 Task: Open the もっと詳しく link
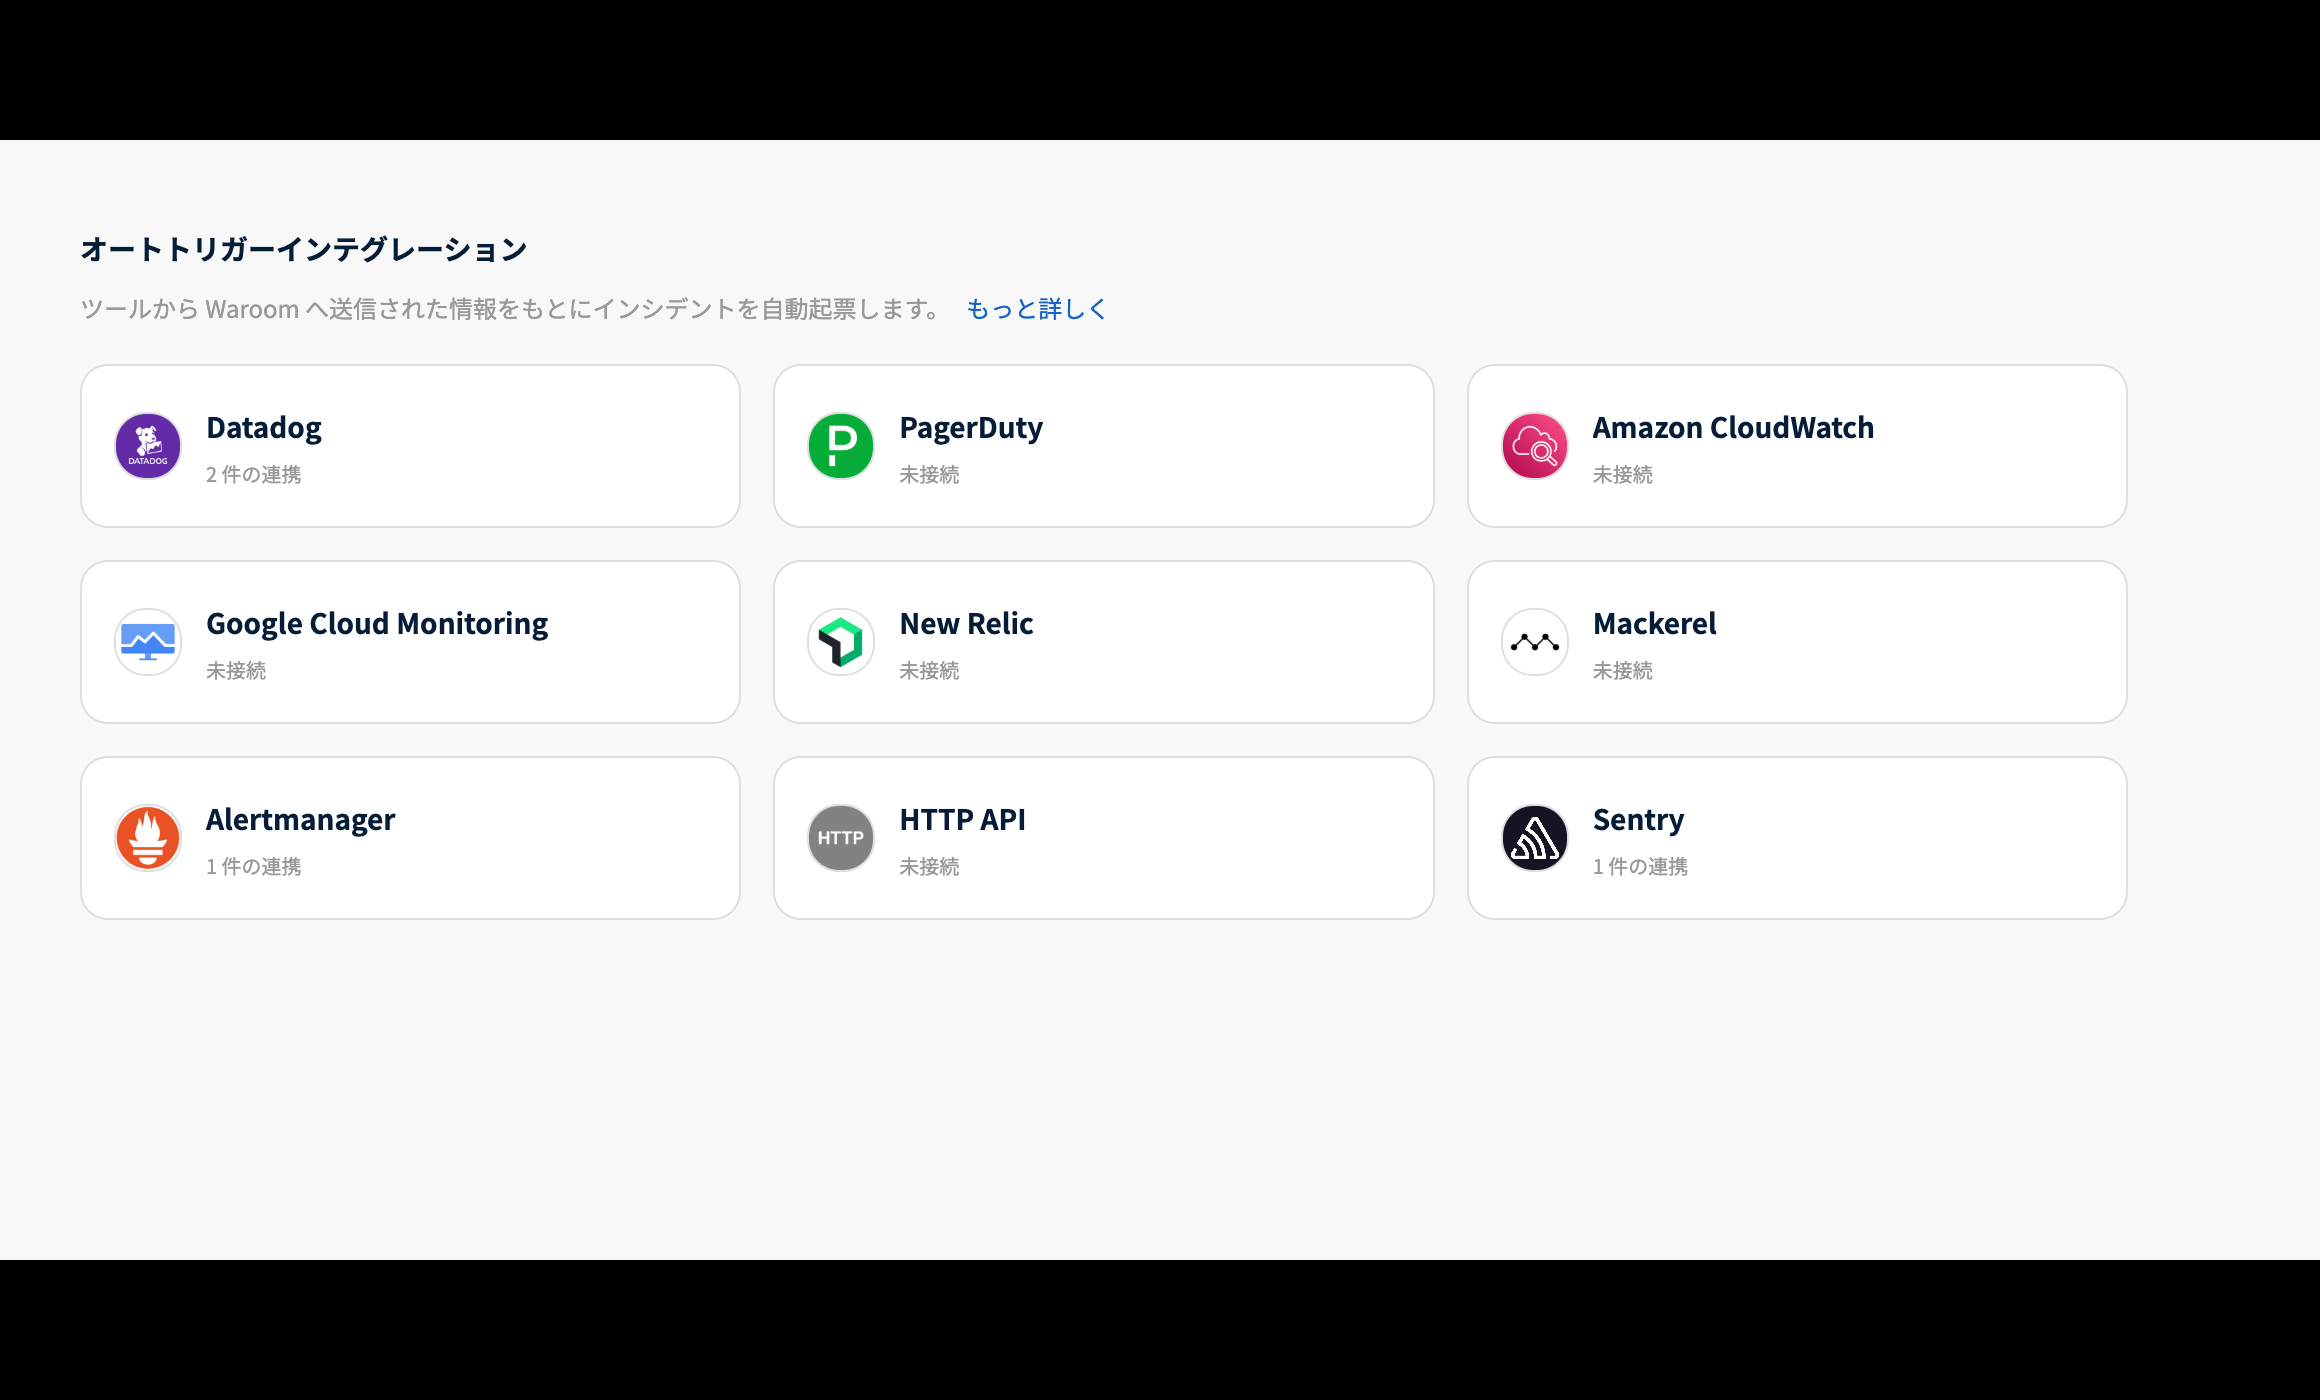(x=1036, y=309)
